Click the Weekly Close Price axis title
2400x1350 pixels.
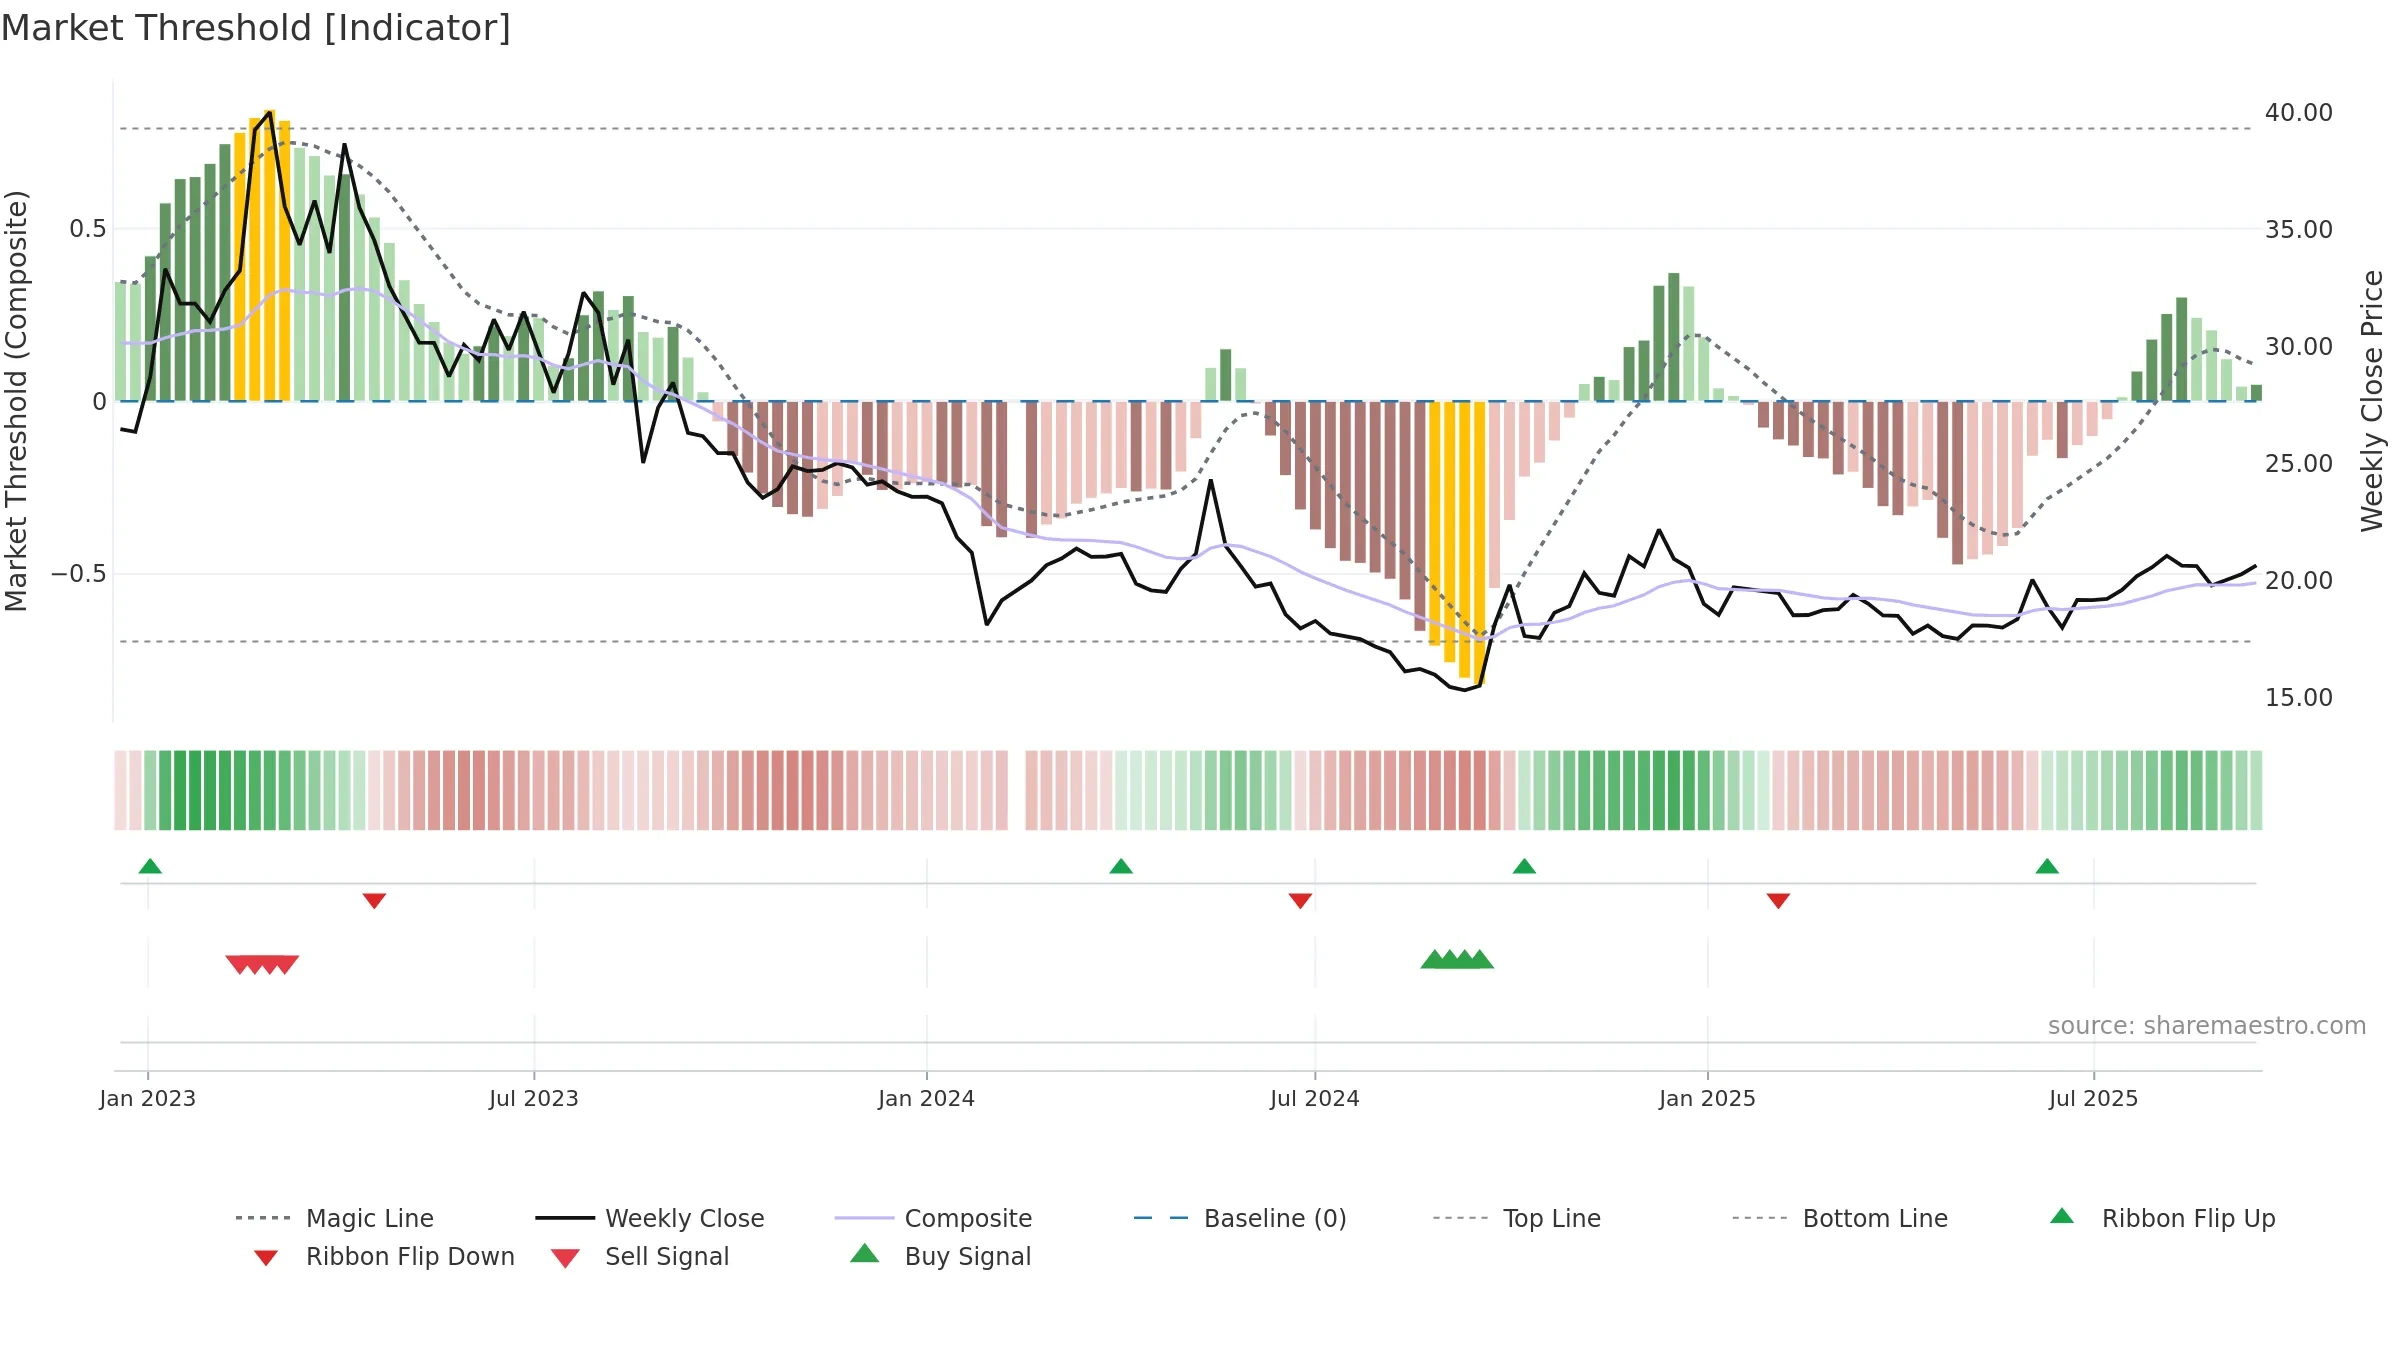point(2372,401)
